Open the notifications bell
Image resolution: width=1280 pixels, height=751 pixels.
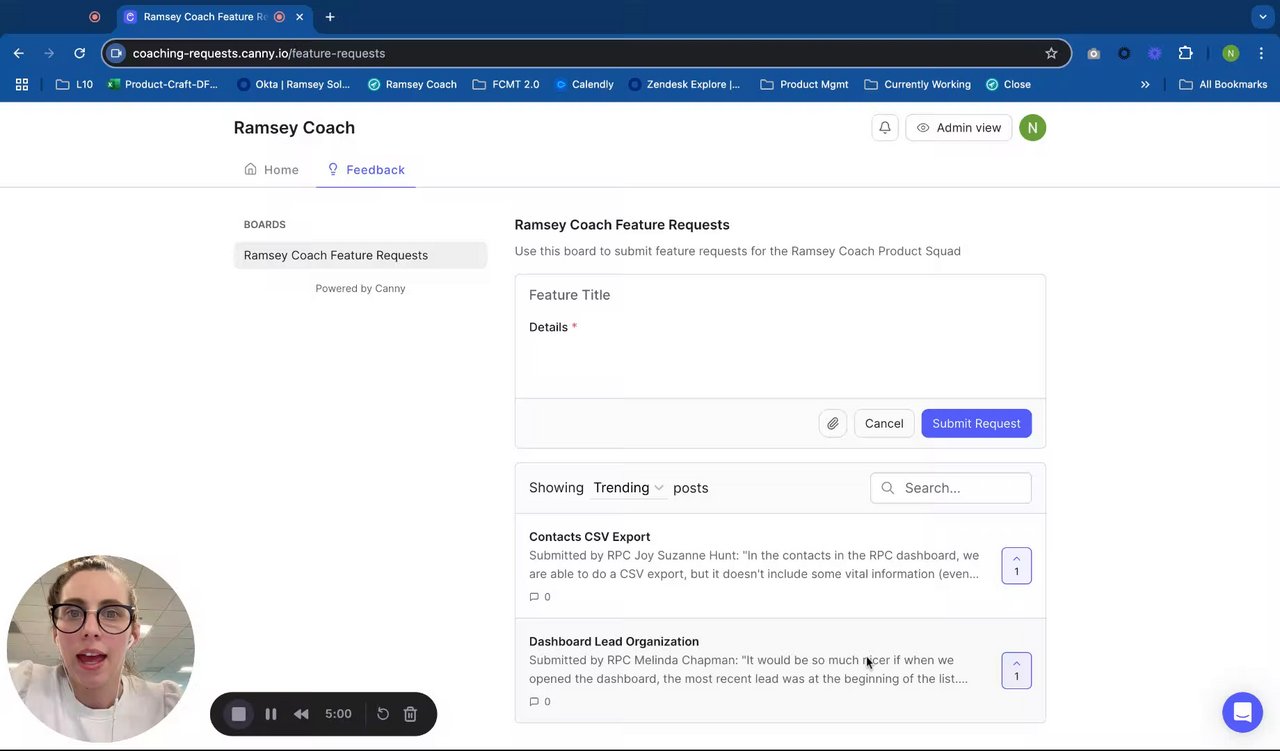[885, 128]
